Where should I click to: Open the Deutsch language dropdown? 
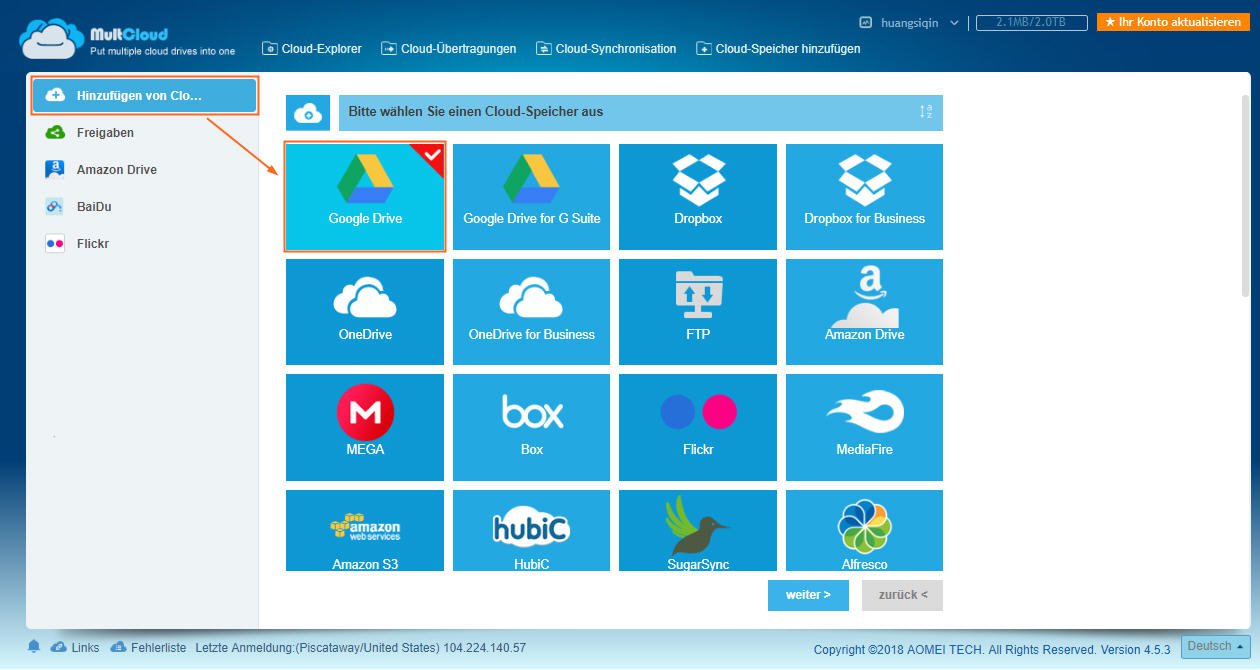[x=1216, y=647]
